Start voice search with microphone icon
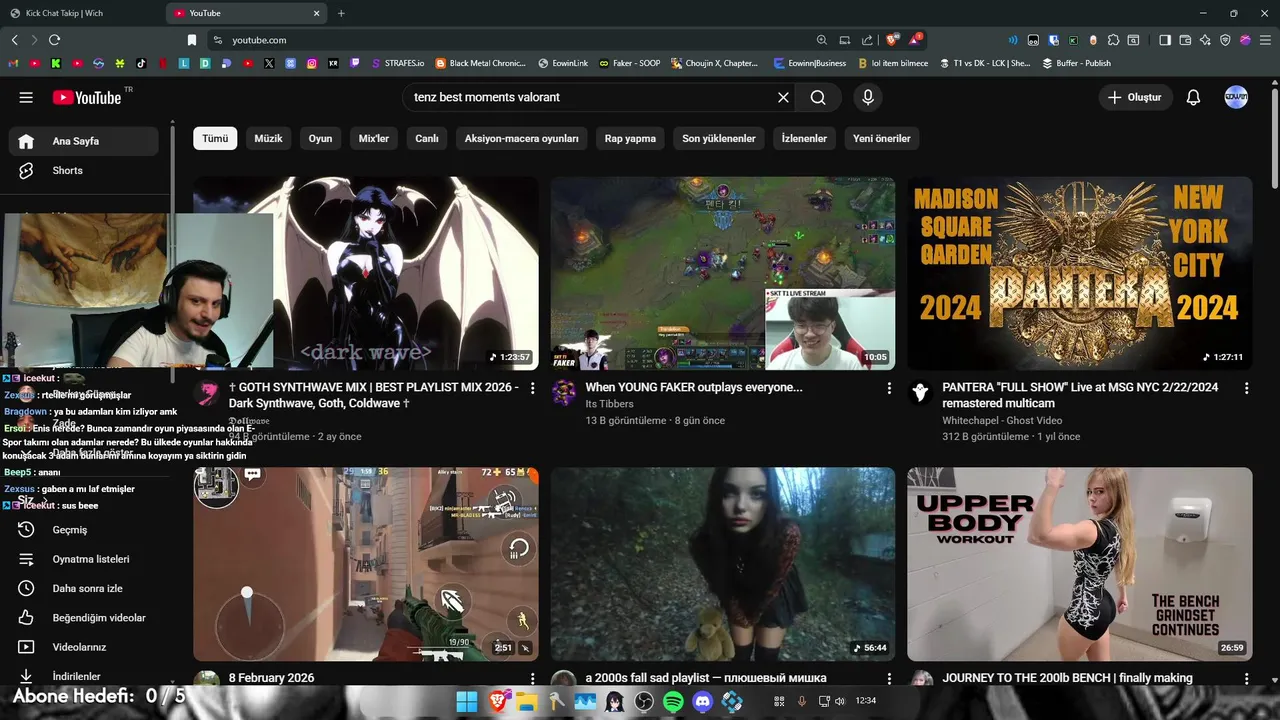The image size is (1280, 720). point(868,97)
